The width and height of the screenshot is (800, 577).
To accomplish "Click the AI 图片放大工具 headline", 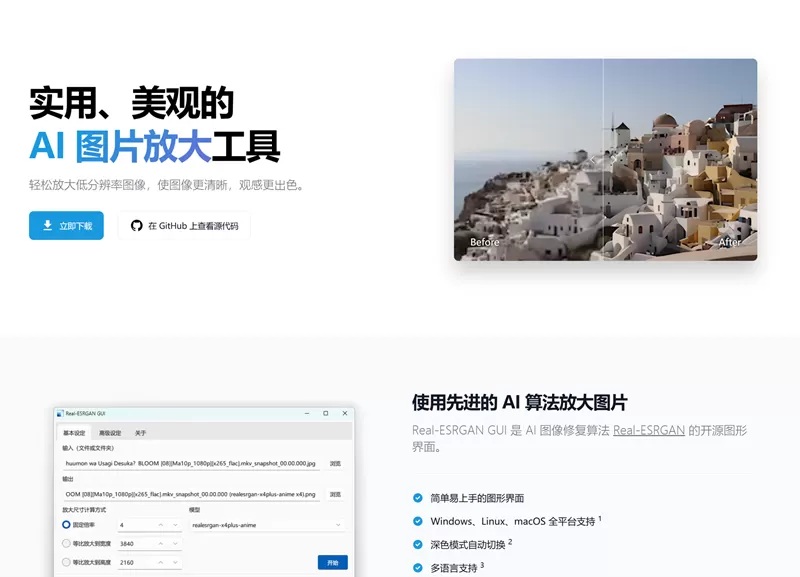I will point(155,146).
